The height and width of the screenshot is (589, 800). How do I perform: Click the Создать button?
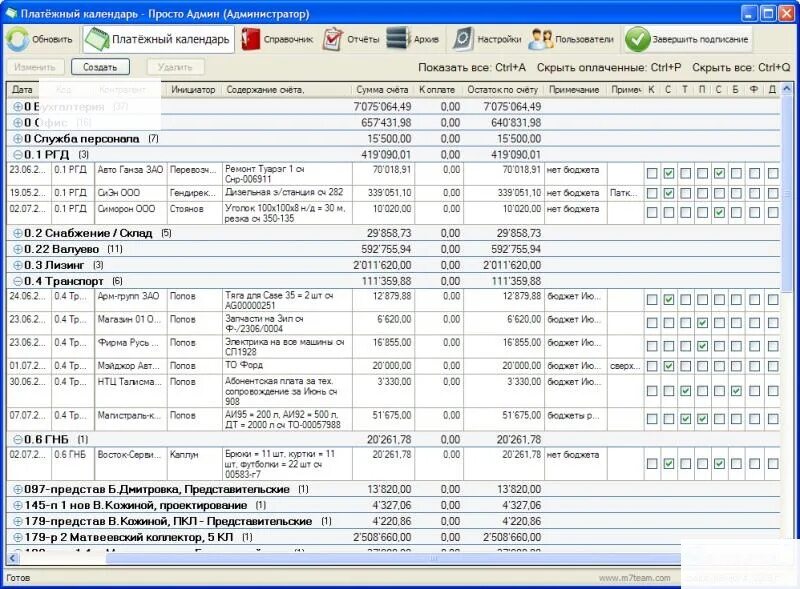100,67
